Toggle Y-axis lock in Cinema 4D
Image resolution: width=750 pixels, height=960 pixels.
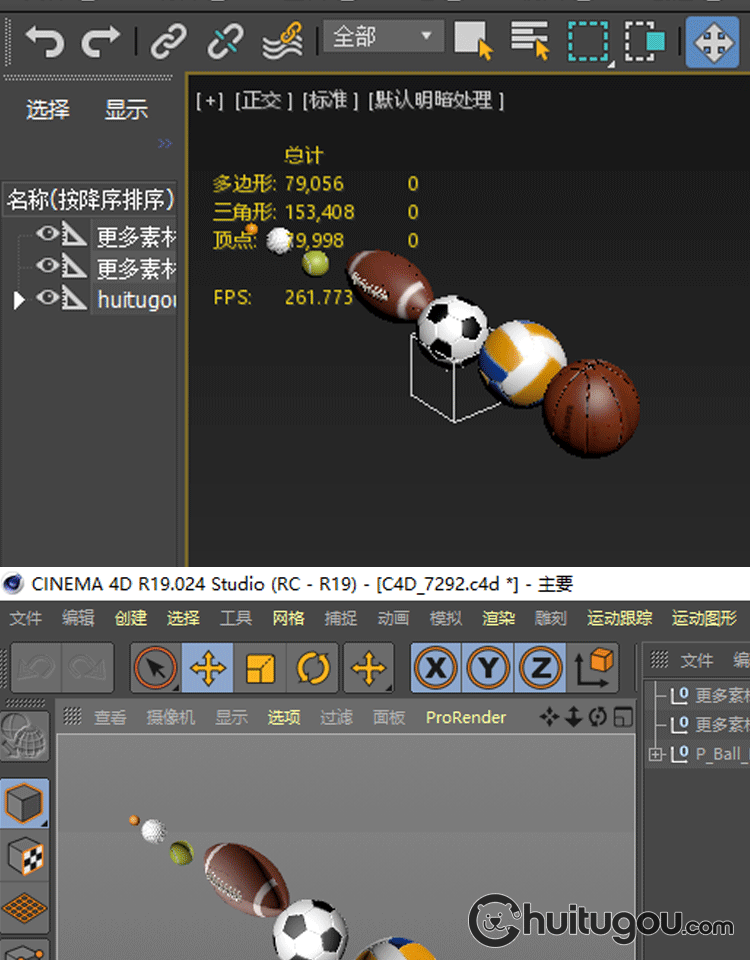point(488,668)
